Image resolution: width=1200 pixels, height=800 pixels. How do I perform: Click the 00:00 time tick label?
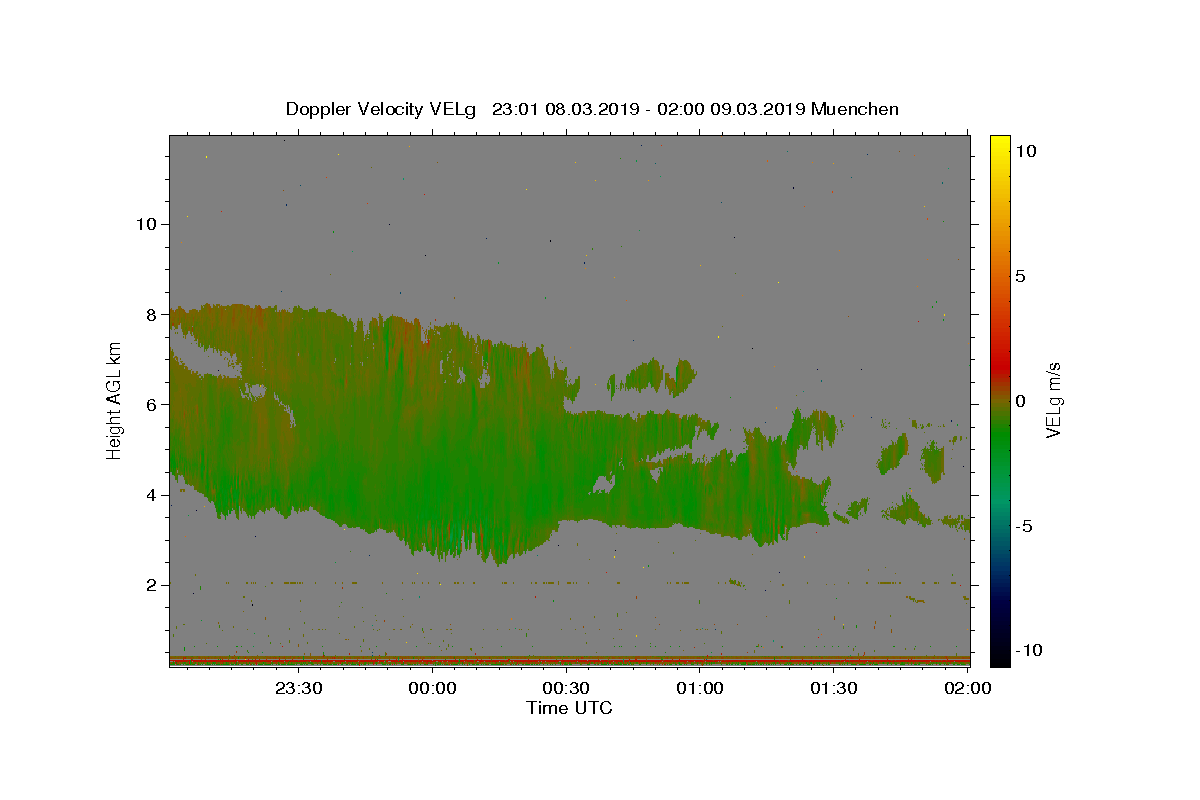(x=432, y=688)
